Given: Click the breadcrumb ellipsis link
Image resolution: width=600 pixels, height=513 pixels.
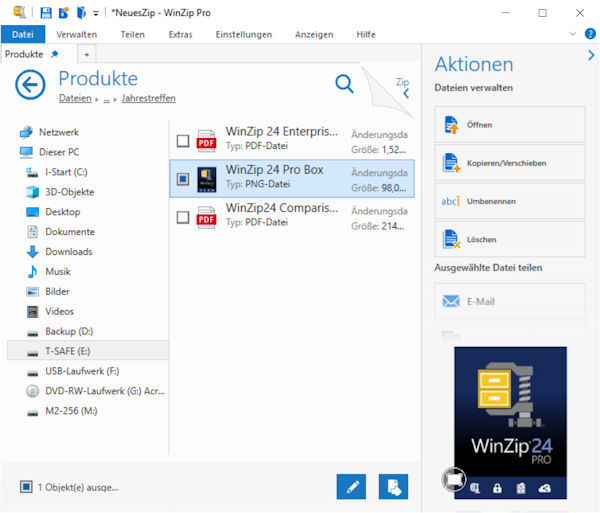Looking at the screenshot, I should click(106, 99).
